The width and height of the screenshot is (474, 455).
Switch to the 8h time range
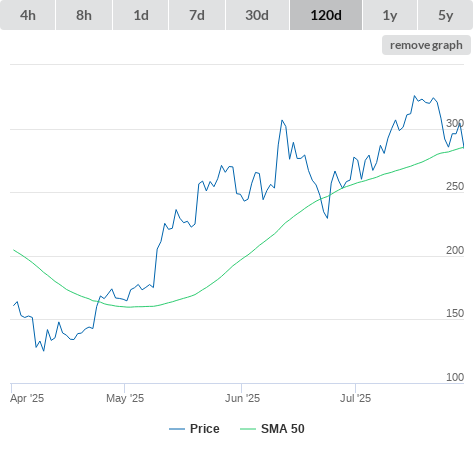tap(84, 15)
